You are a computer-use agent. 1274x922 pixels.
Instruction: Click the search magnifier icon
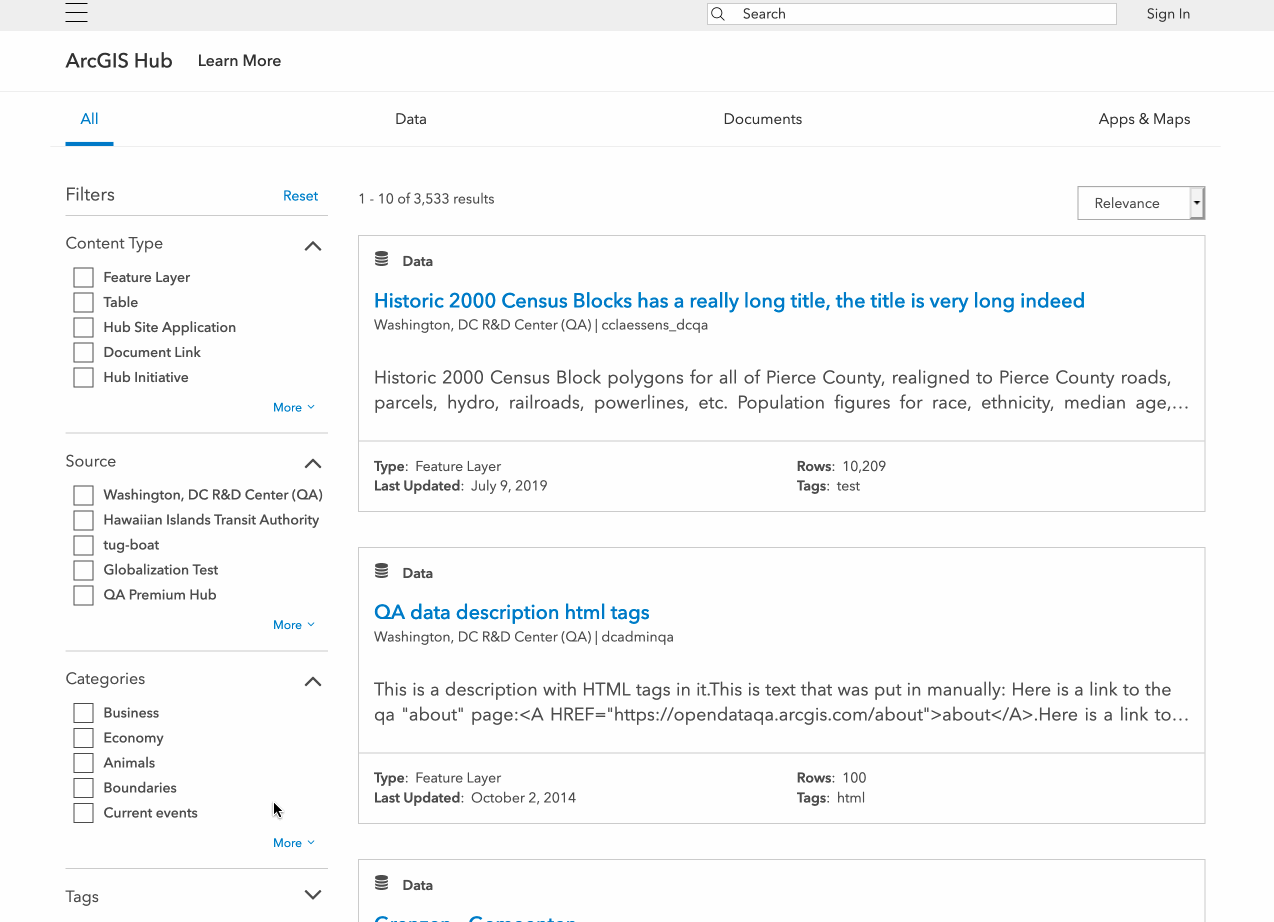click(717, 14)
